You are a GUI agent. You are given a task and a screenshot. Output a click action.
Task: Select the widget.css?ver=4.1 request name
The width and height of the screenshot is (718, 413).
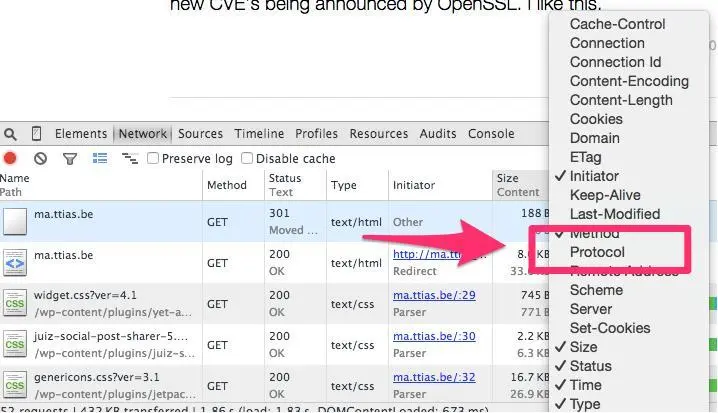tap(85, 295)
